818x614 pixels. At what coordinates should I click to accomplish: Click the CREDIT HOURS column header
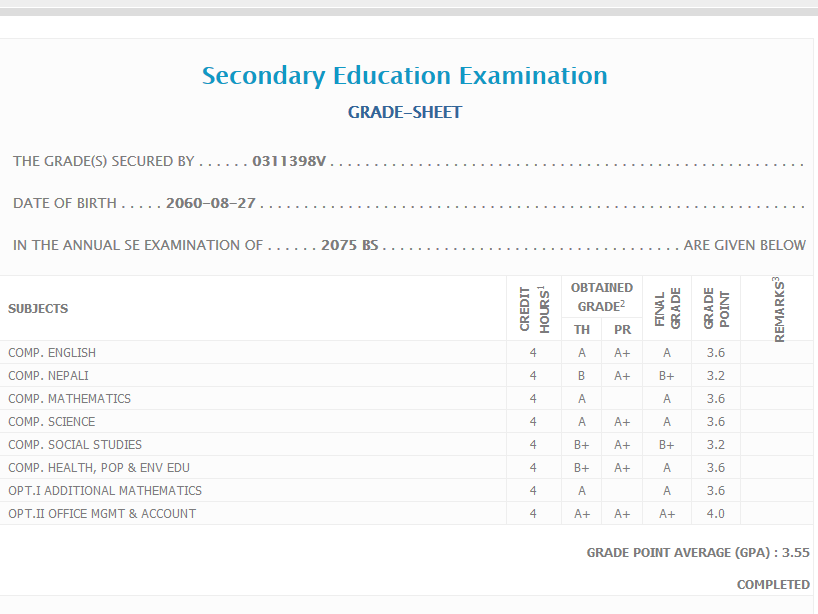click(x=533, y=309)
